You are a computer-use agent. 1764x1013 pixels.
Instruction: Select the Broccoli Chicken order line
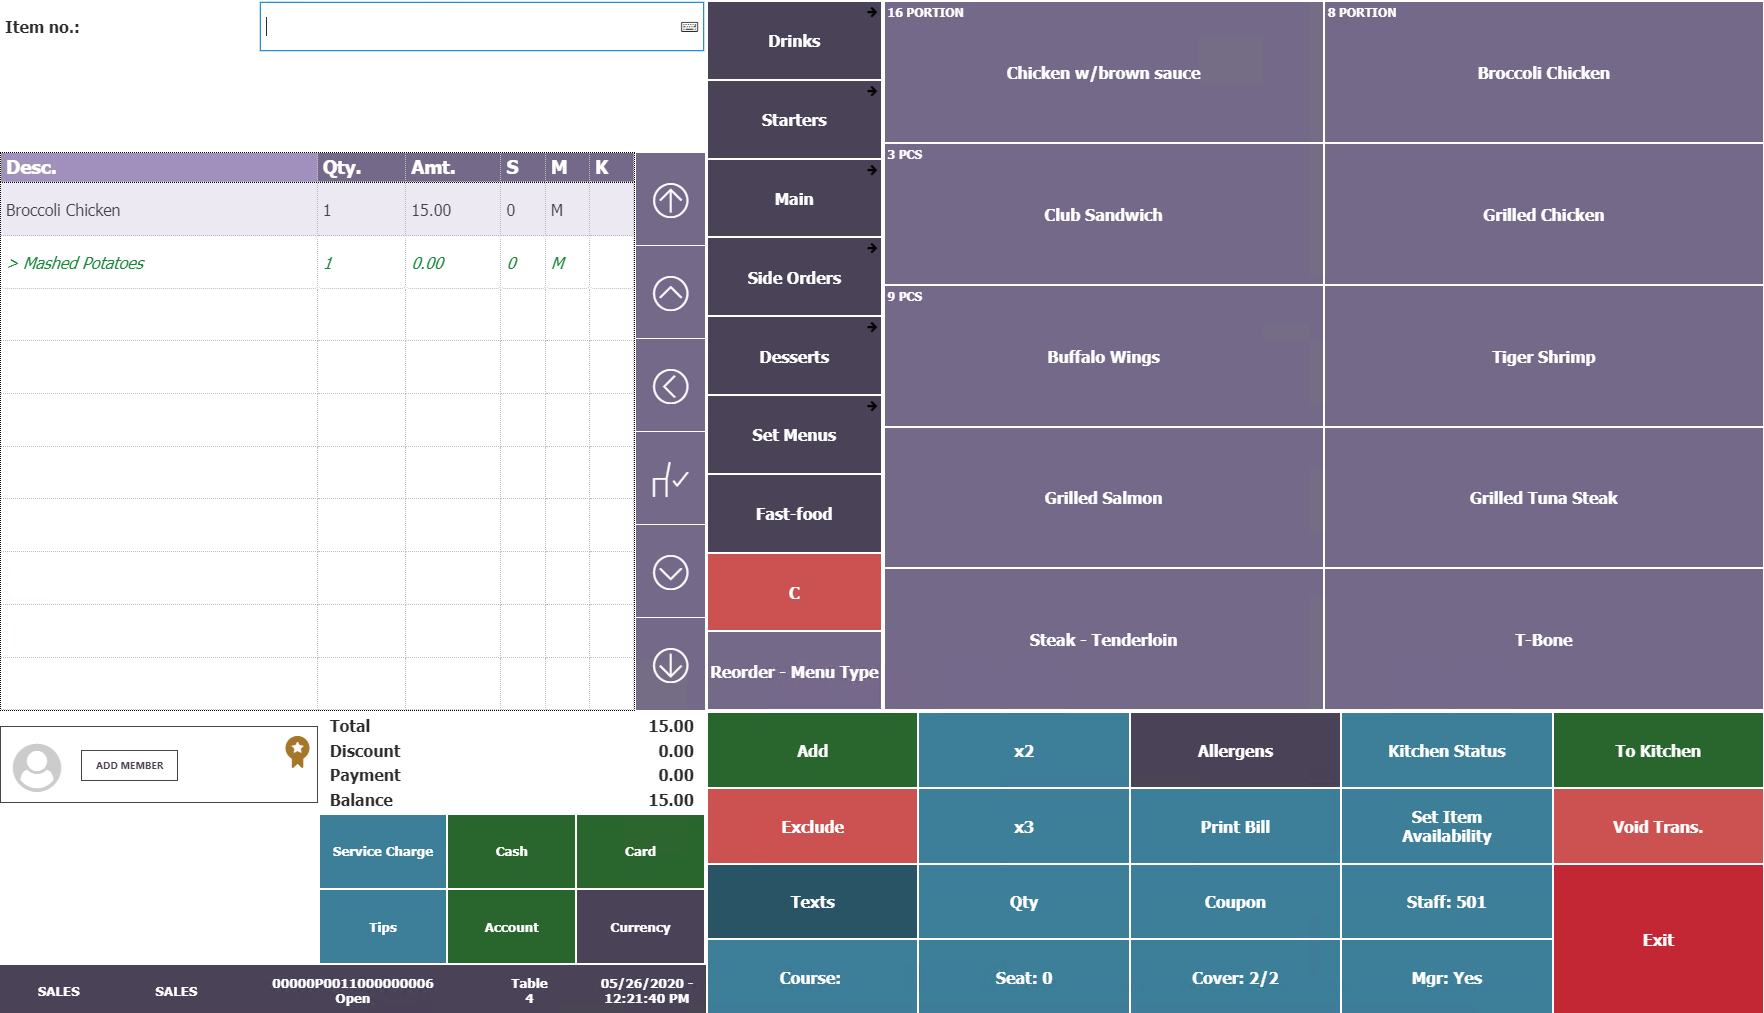tap(318, 210)
